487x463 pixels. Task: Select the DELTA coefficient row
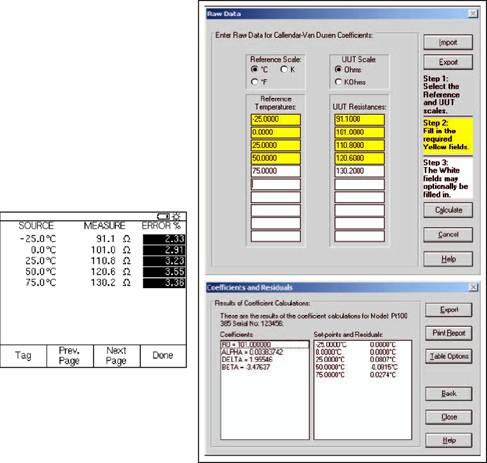point(265,360)
